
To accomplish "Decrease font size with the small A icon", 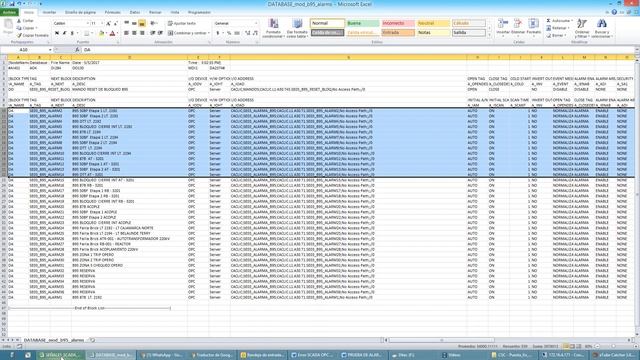I will 116,23.
